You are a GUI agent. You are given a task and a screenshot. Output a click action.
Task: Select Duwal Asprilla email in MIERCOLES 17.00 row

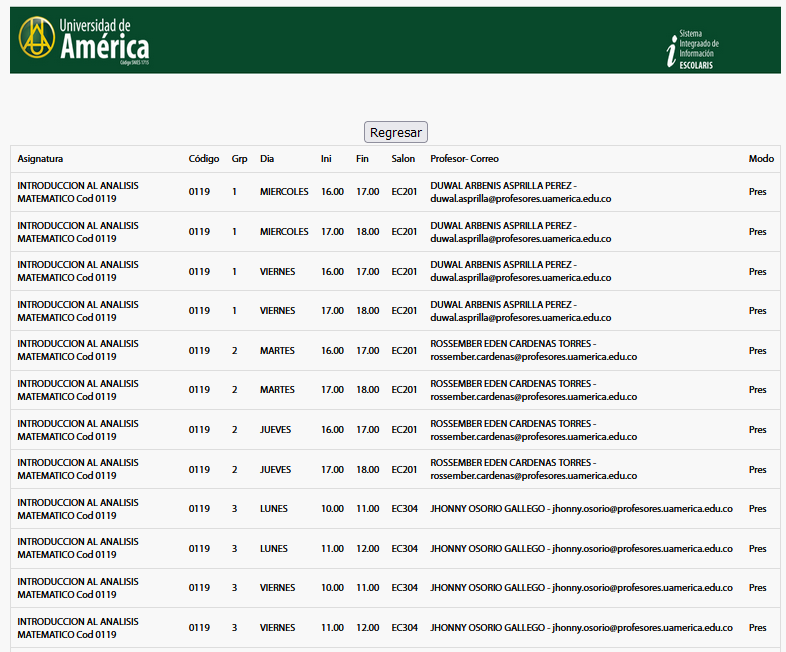[x=520, y=239]
